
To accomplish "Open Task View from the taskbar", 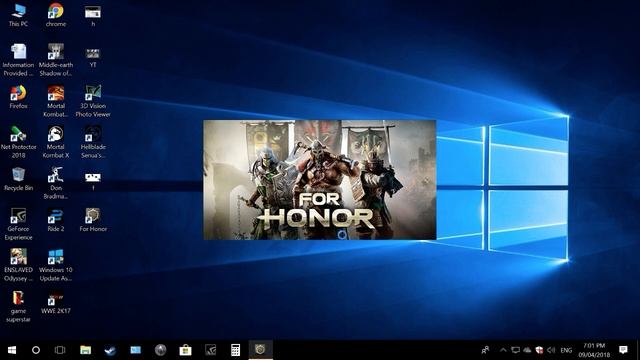I will 60,350.
